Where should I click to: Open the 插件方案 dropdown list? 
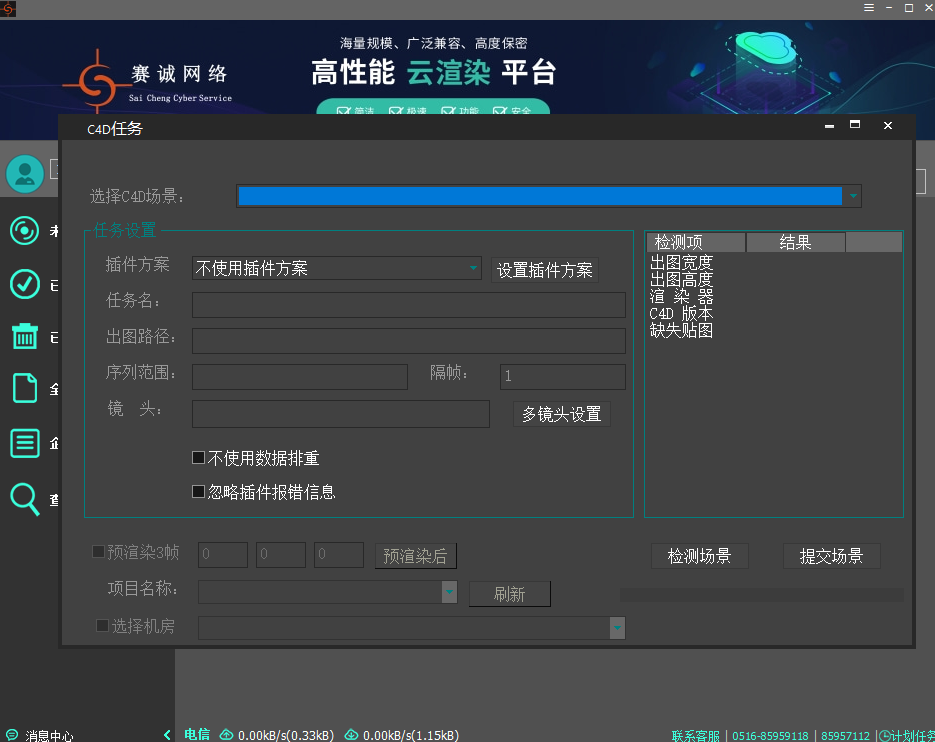(473, 269)
